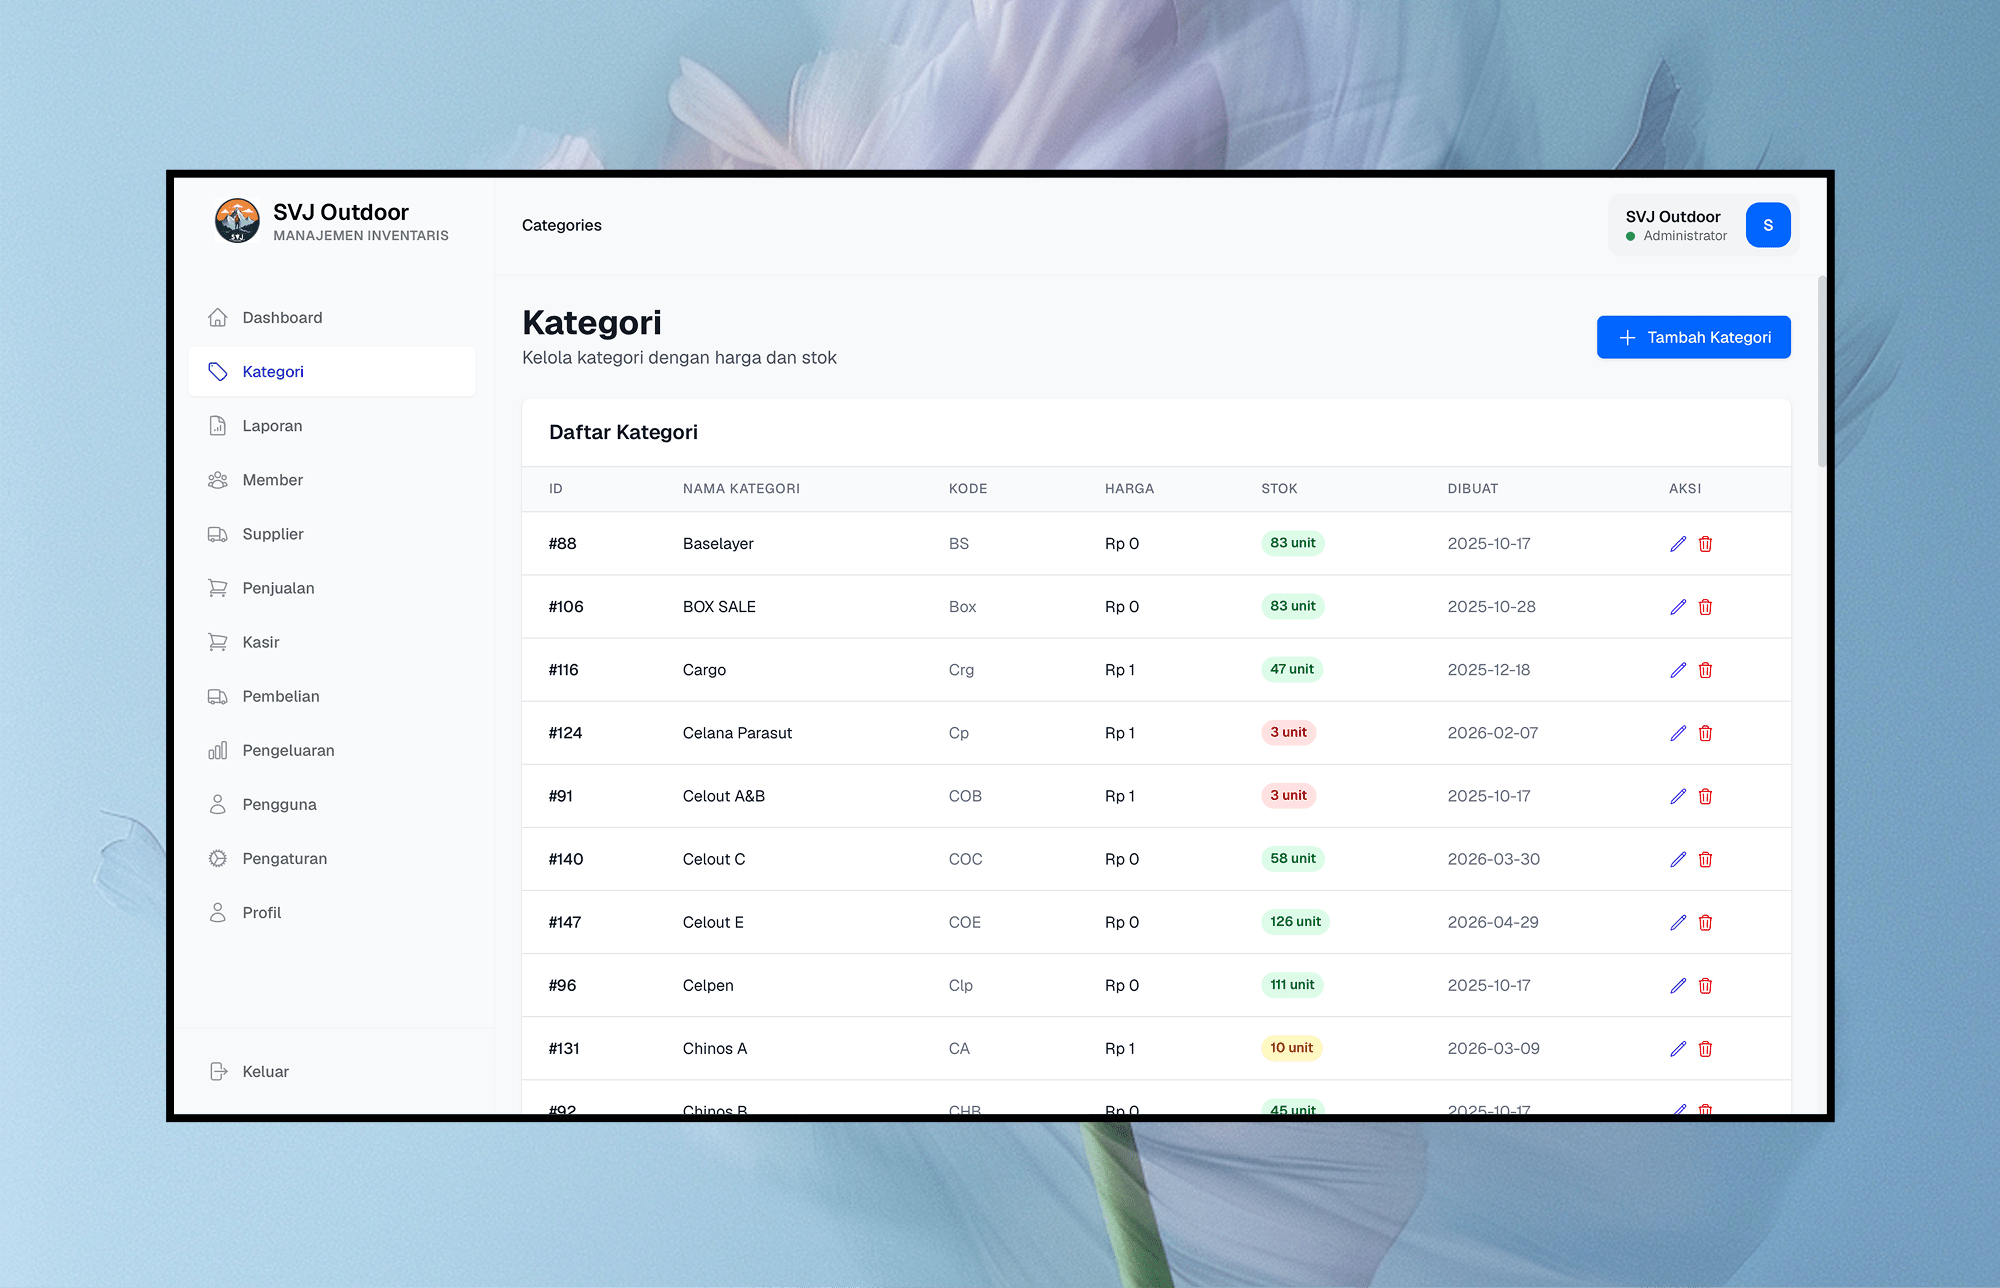Open the blue S user avatar
This screenshot has height=1288, width=2000.
coord(1768,225)
